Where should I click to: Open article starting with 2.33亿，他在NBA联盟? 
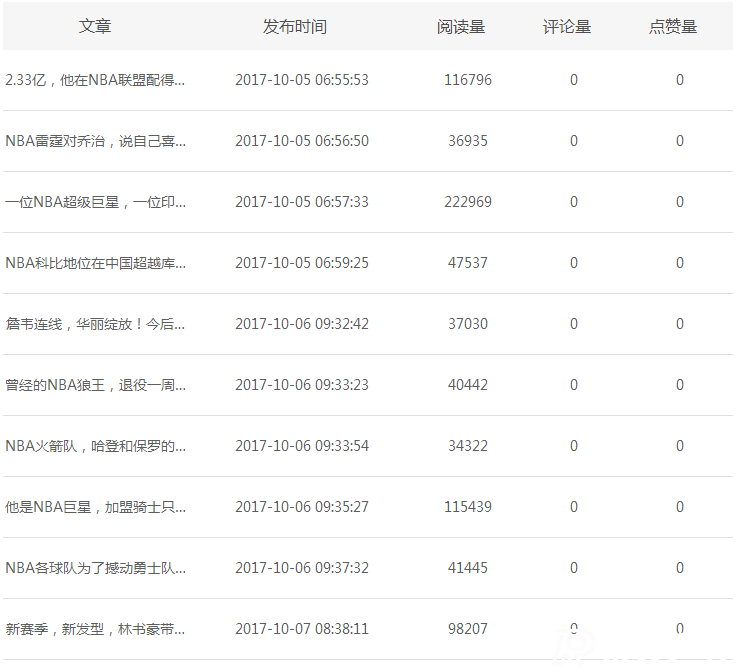pos(95,80)
